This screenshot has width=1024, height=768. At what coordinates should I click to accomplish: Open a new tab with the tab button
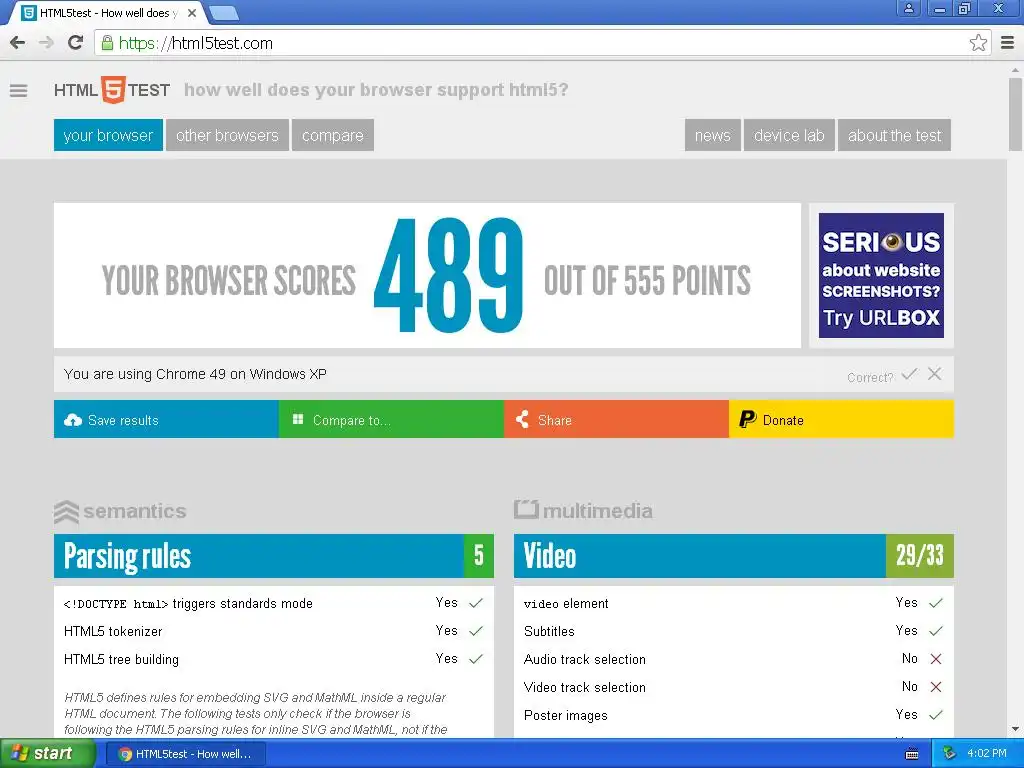pyautogui.click(x=224, y=12)
